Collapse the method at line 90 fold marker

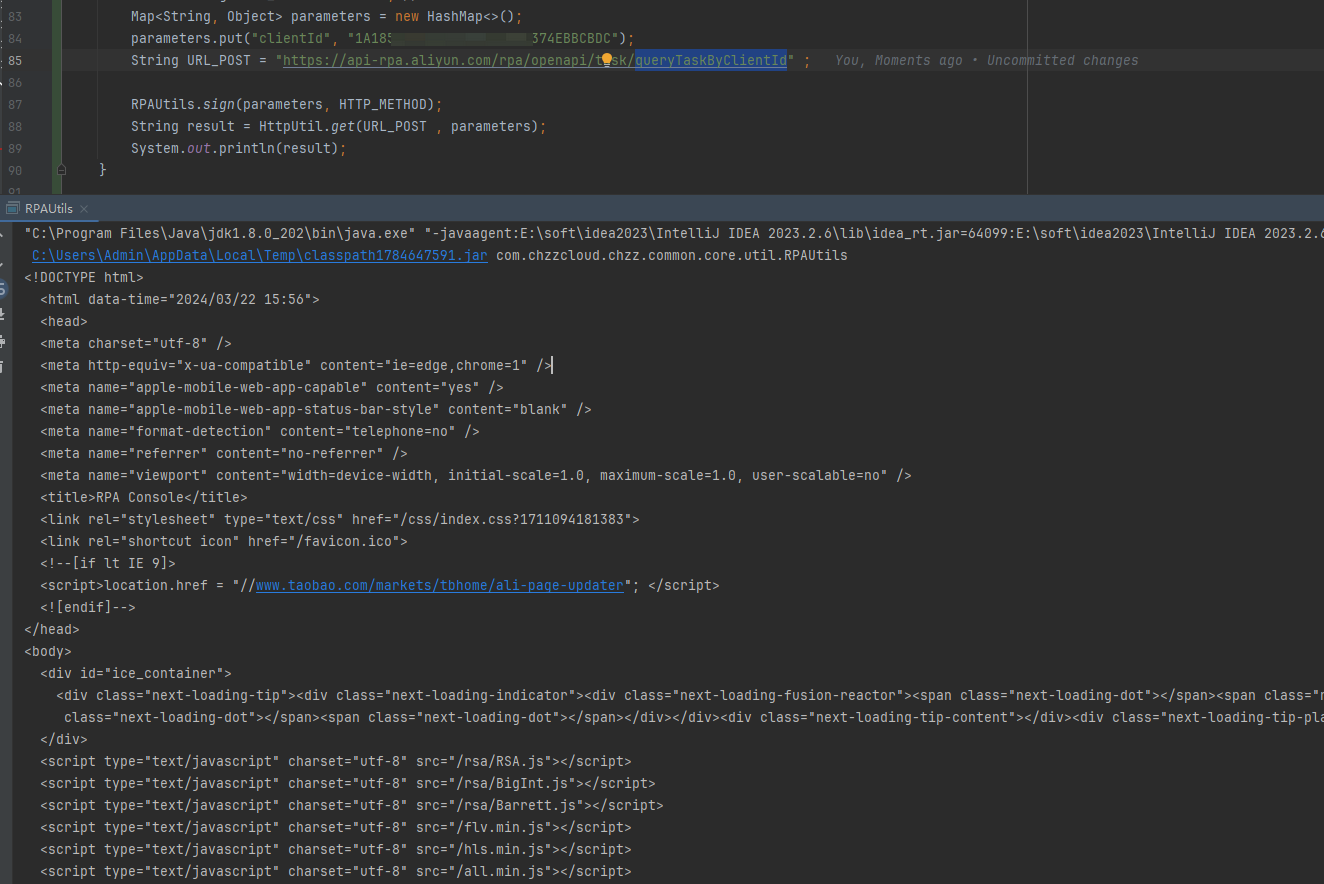62,171
